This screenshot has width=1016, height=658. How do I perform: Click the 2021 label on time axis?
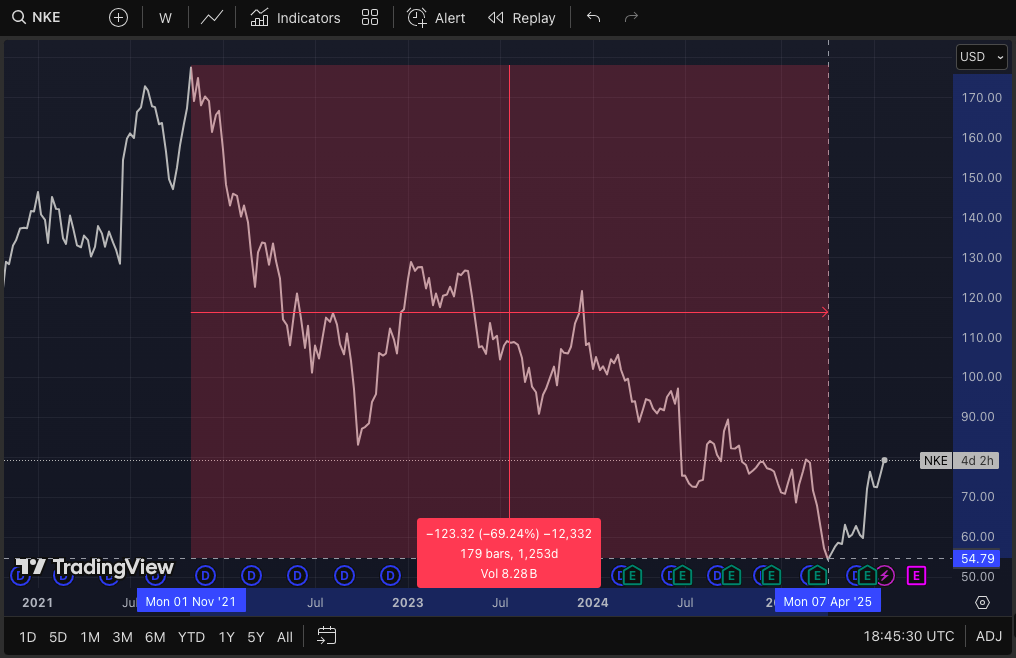pos(38,603)
